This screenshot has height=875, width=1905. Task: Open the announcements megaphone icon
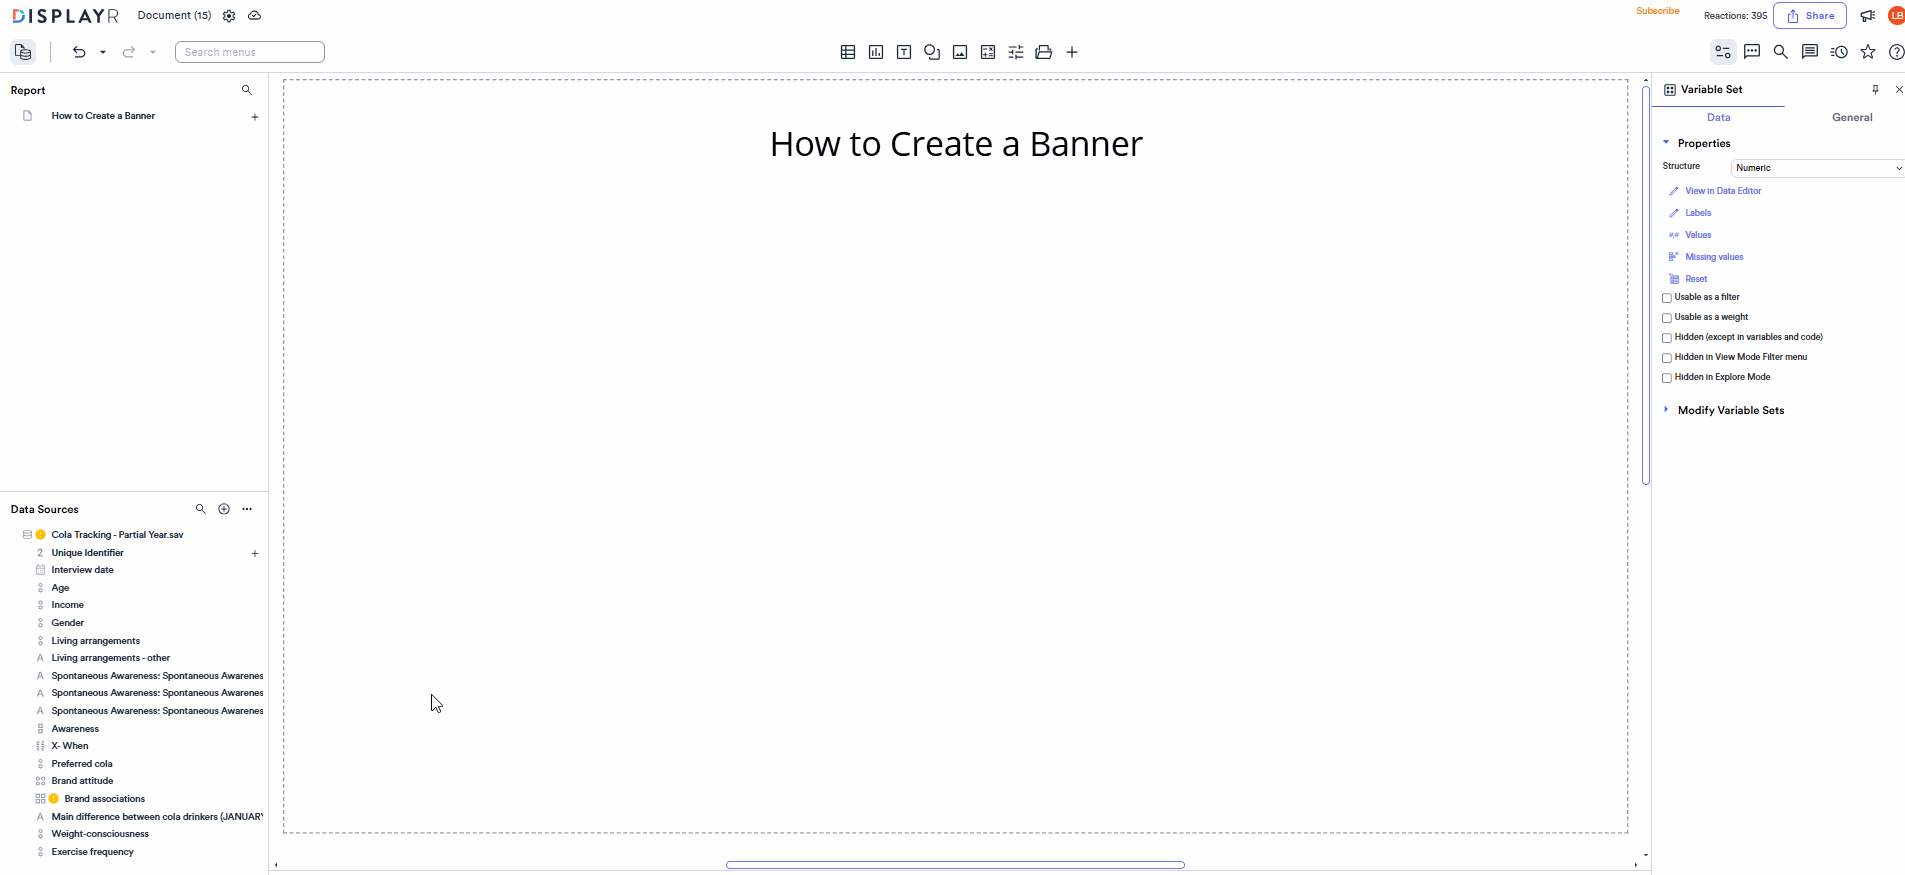click(x=1867, y=16)
